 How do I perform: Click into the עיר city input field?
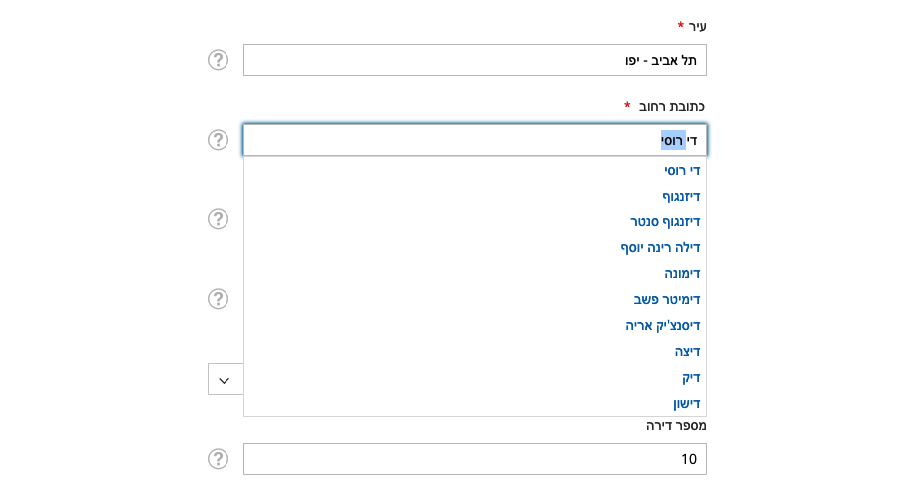474,60
